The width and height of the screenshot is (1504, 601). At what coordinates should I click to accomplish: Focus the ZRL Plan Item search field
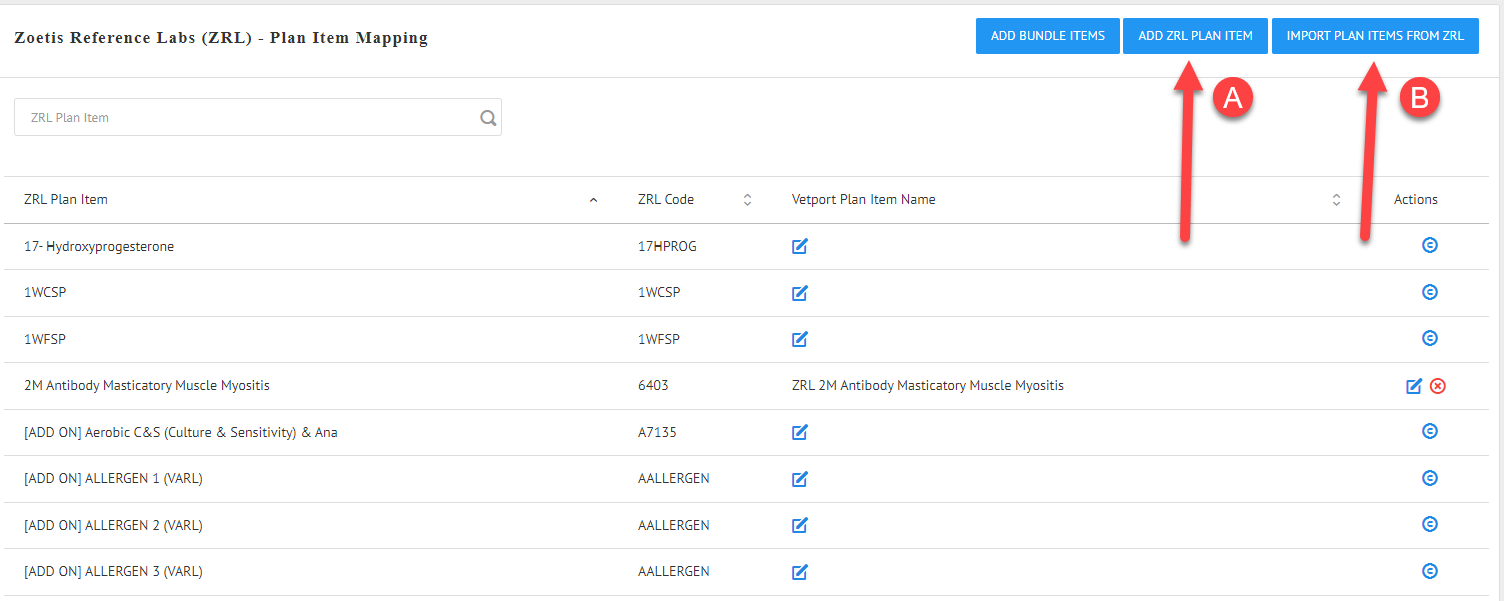(258, 117)
